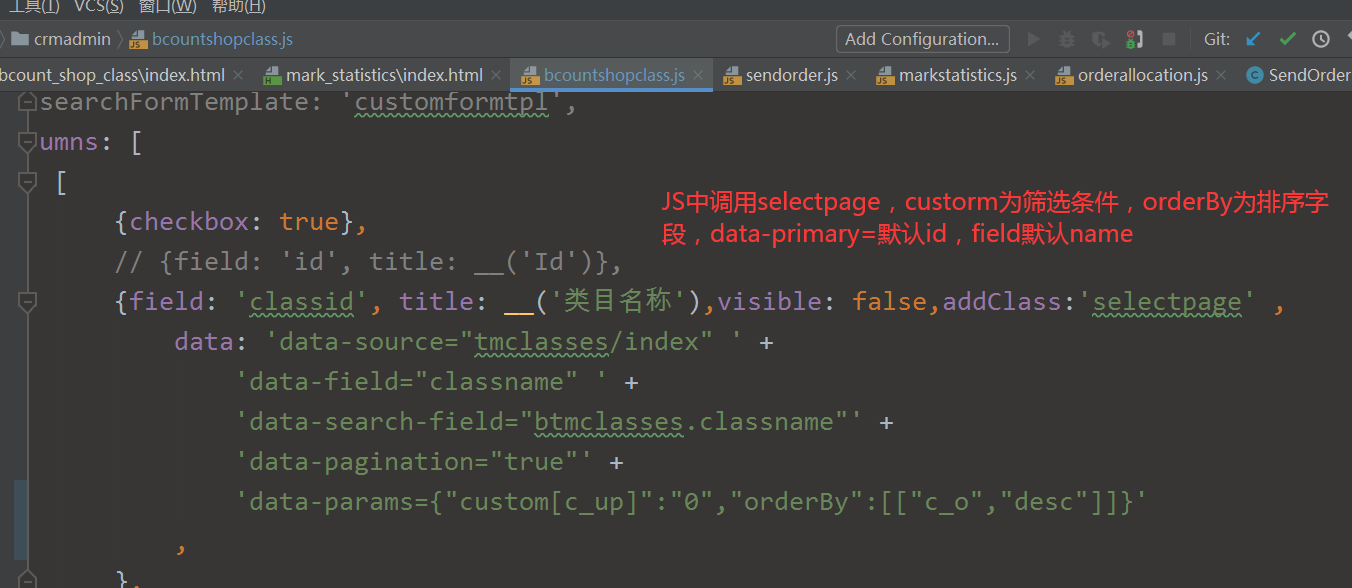The width and height of the screenshot is (1352, 588).
Task: Open the VCS menu
Action: 97,7
